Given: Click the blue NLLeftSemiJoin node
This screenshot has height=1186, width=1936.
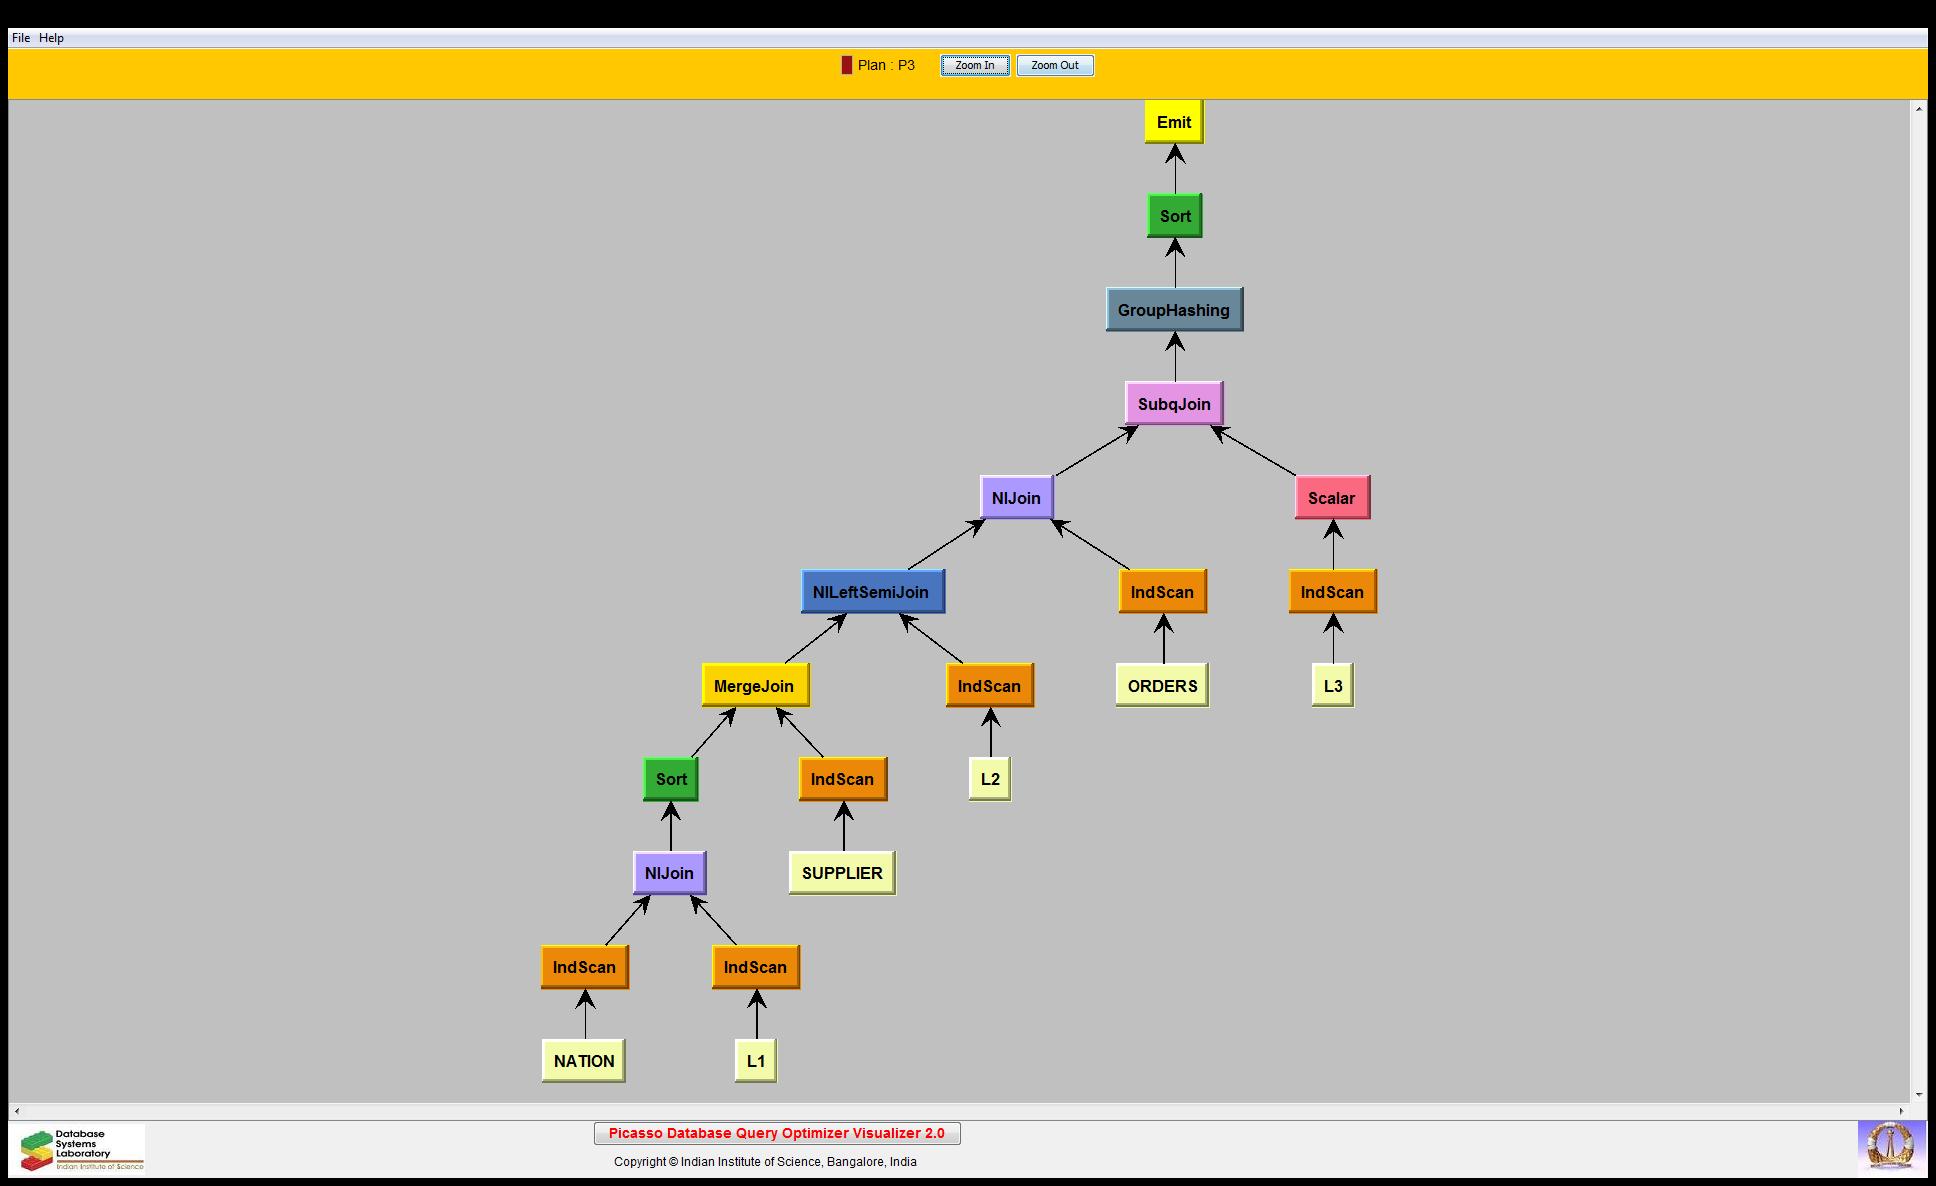Looking at the screenshot, I should point(871,592).
